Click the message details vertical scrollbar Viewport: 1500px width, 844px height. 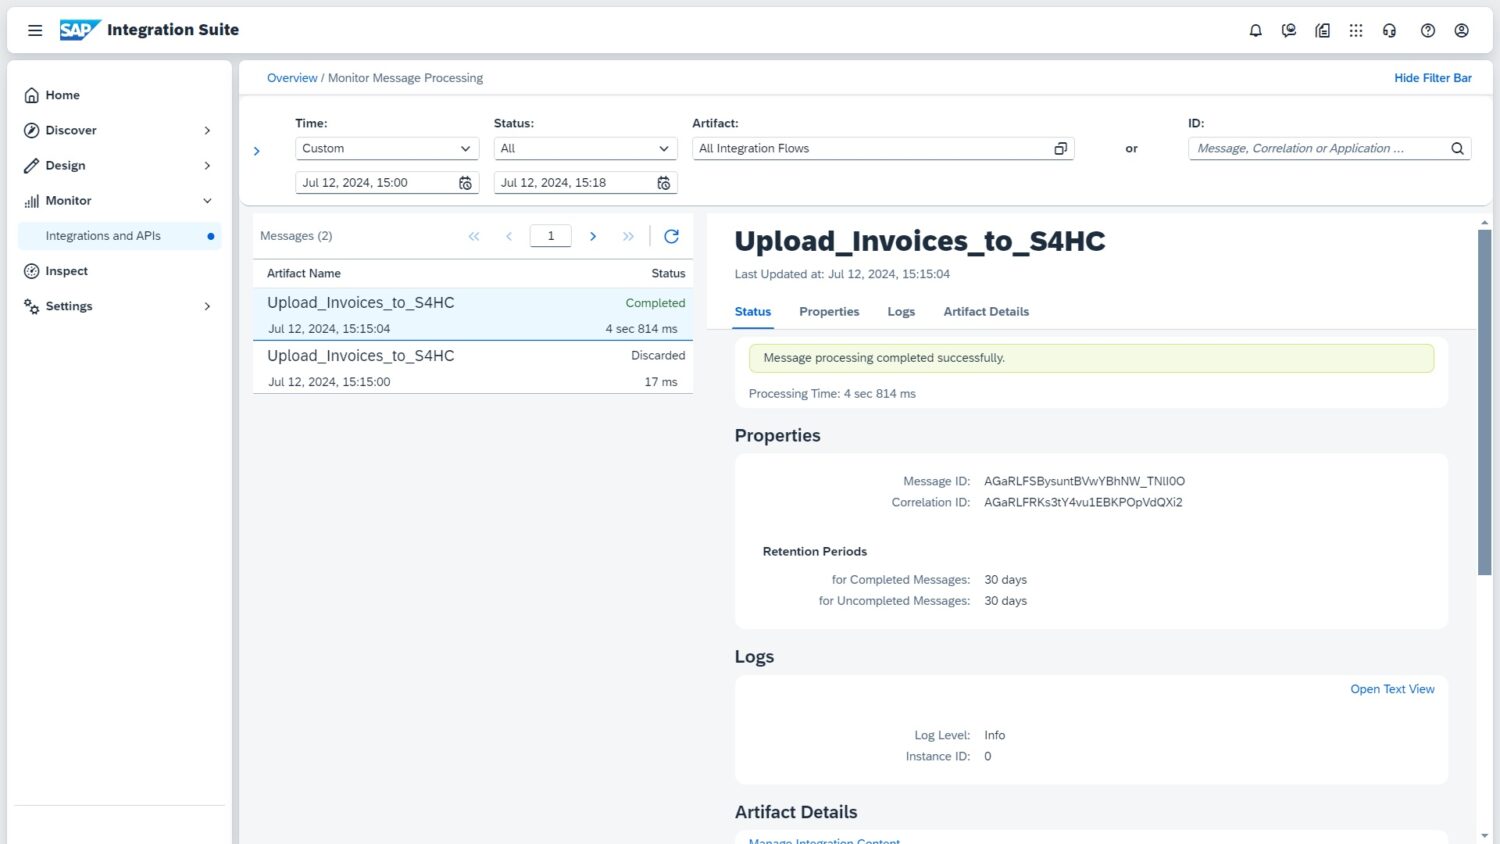tap(1484, 402)
